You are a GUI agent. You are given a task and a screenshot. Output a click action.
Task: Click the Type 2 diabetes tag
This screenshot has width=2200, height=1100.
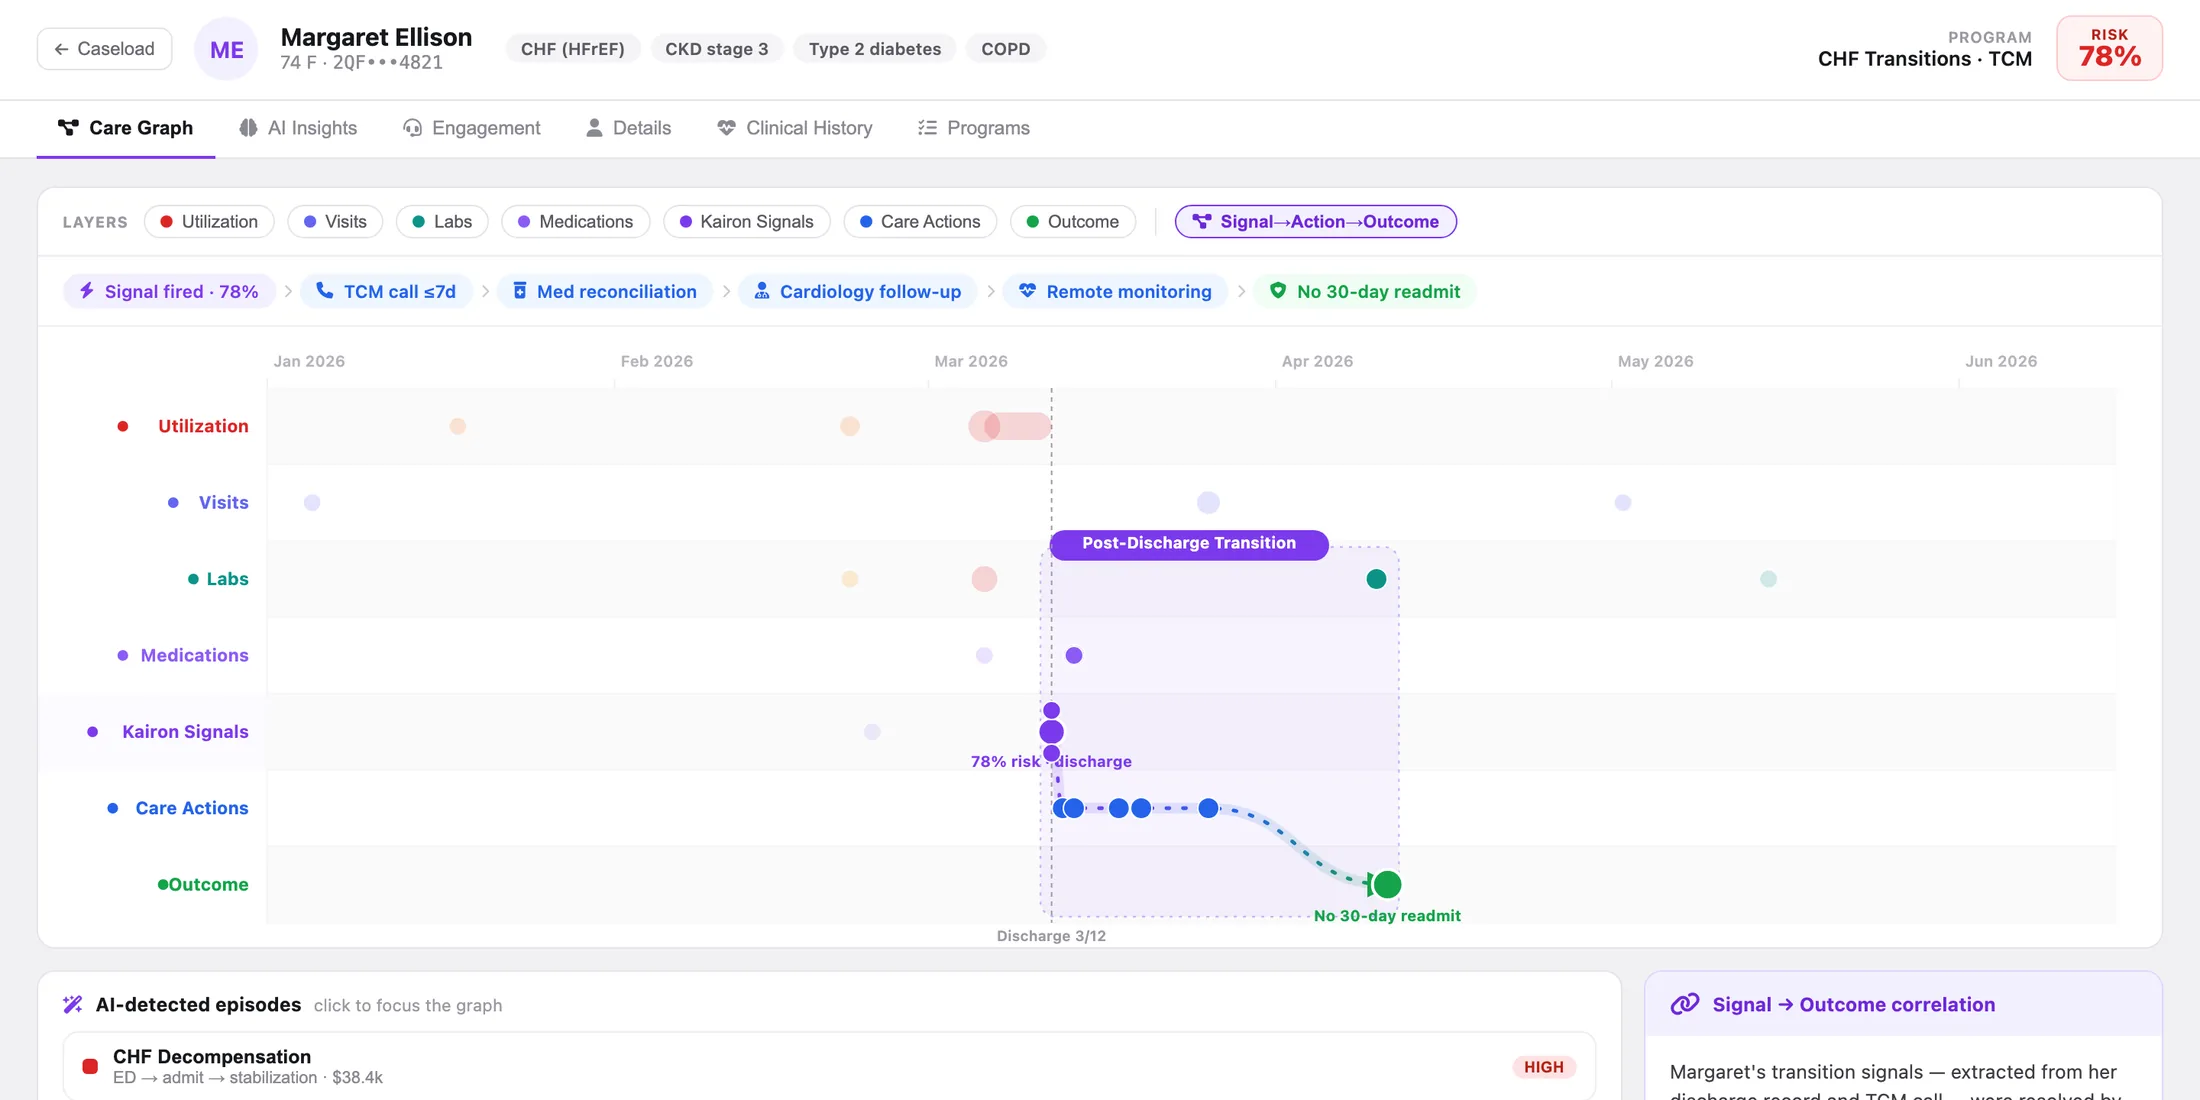pyautogui.click(x=875, y=49)
